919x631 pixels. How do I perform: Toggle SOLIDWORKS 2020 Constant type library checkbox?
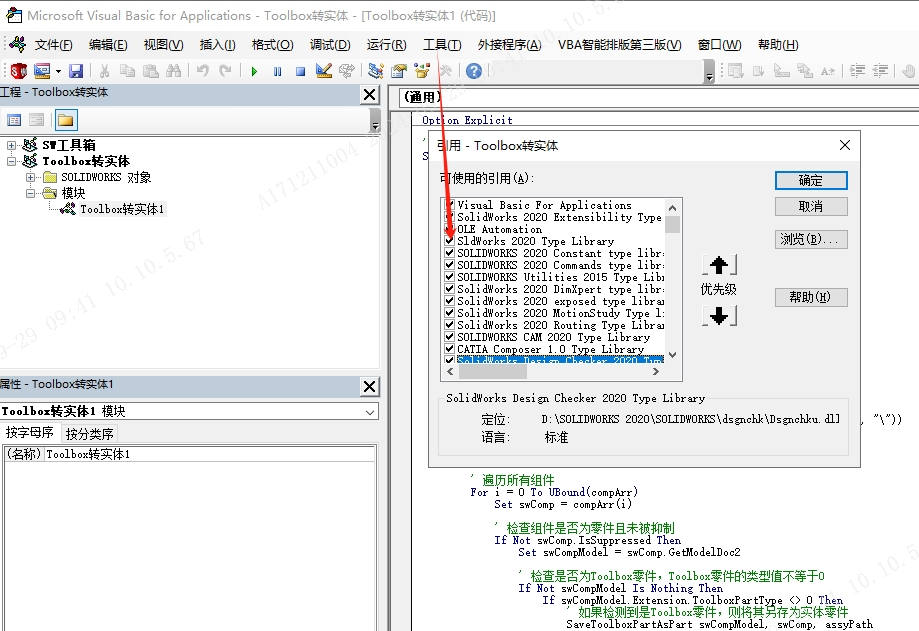click(x=450, y=253)
